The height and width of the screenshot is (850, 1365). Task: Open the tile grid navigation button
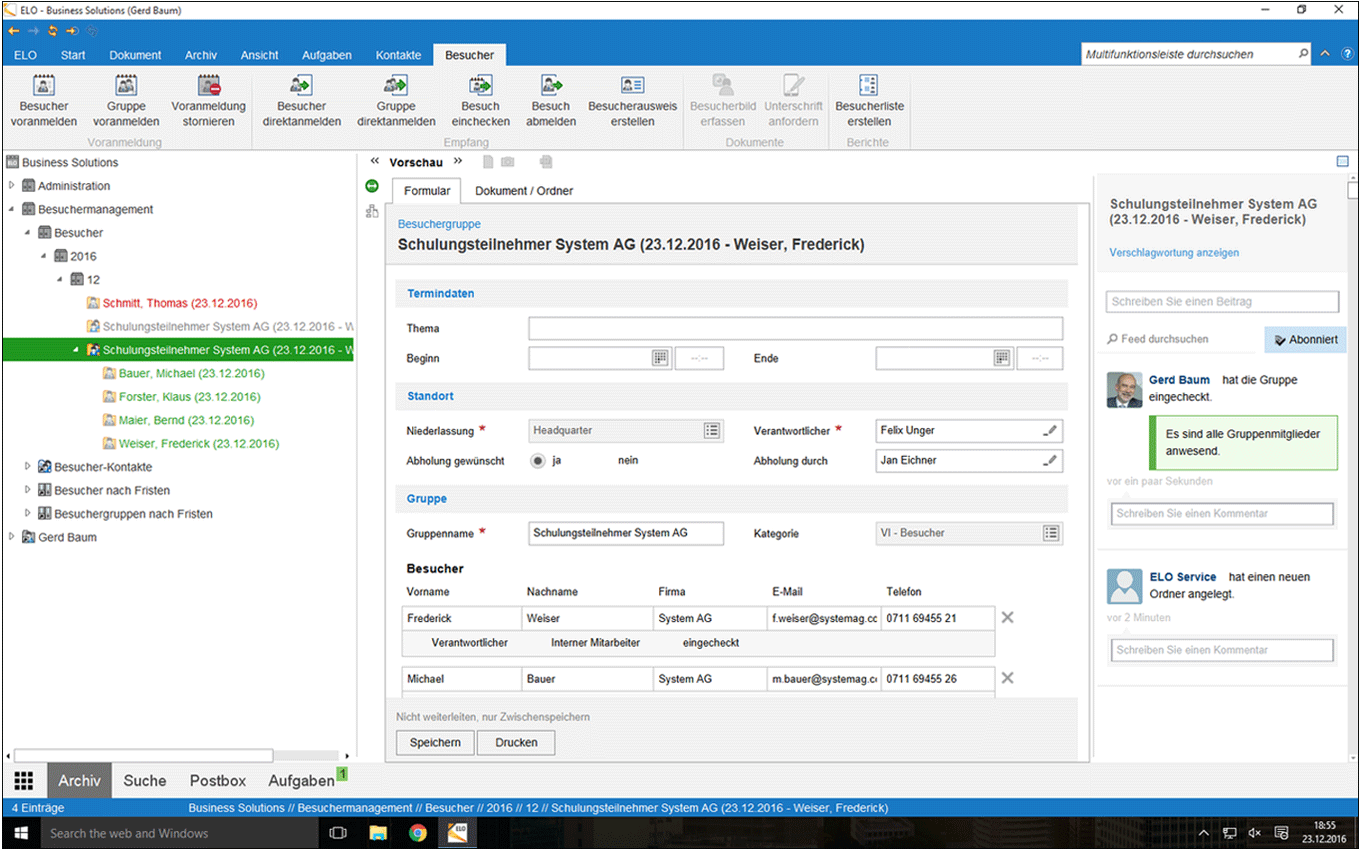coord(24,781)
